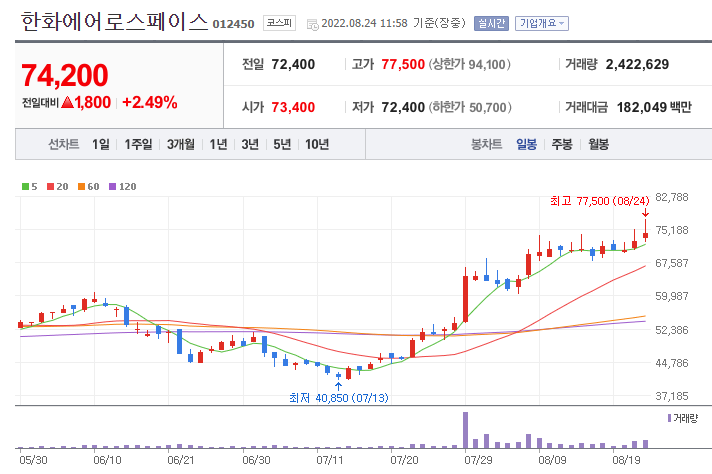The image size is (712, 474).
Task: Click the 고가 value 77,500
Action: [x=403, y=64]
